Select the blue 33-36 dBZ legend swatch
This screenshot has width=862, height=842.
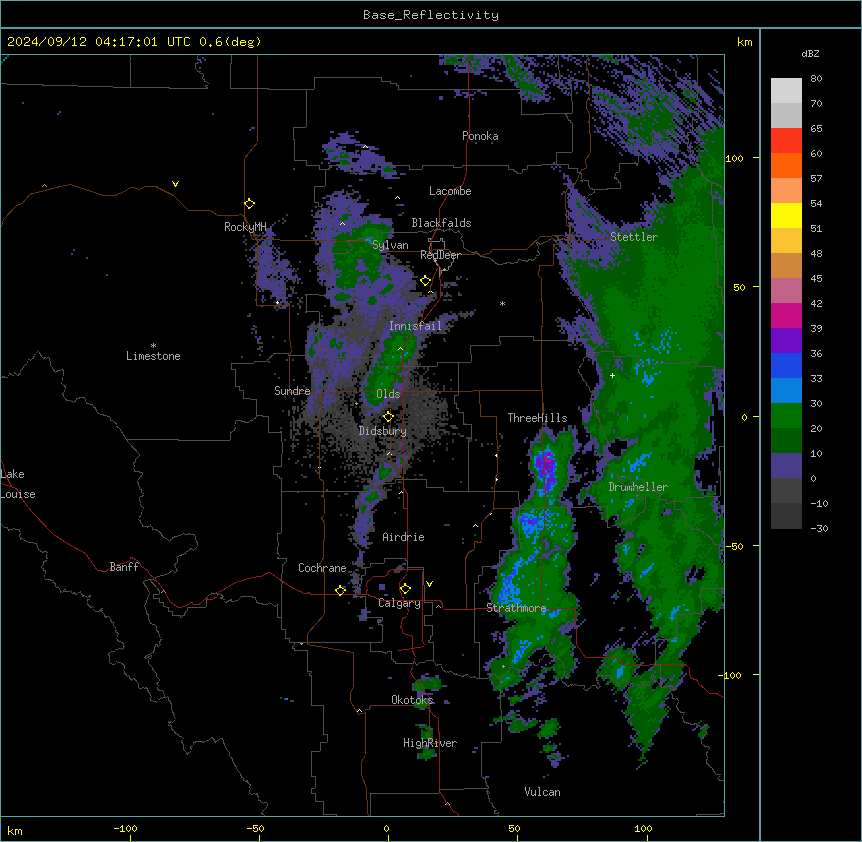pyautogui.click(x=786, y=365)
